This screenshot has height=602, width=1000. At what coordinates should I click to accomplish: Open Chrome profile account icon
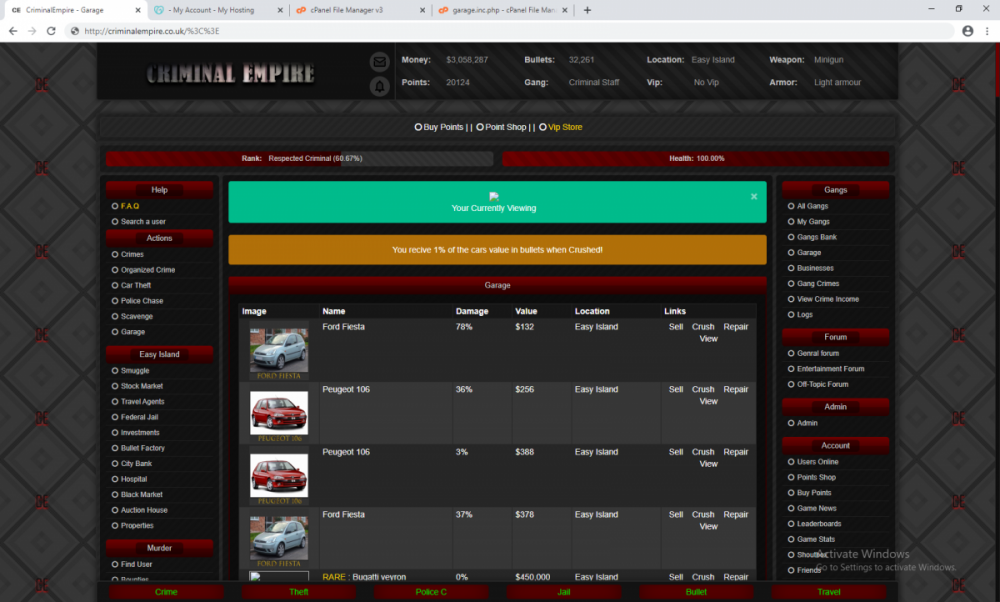tap(967, 31)
